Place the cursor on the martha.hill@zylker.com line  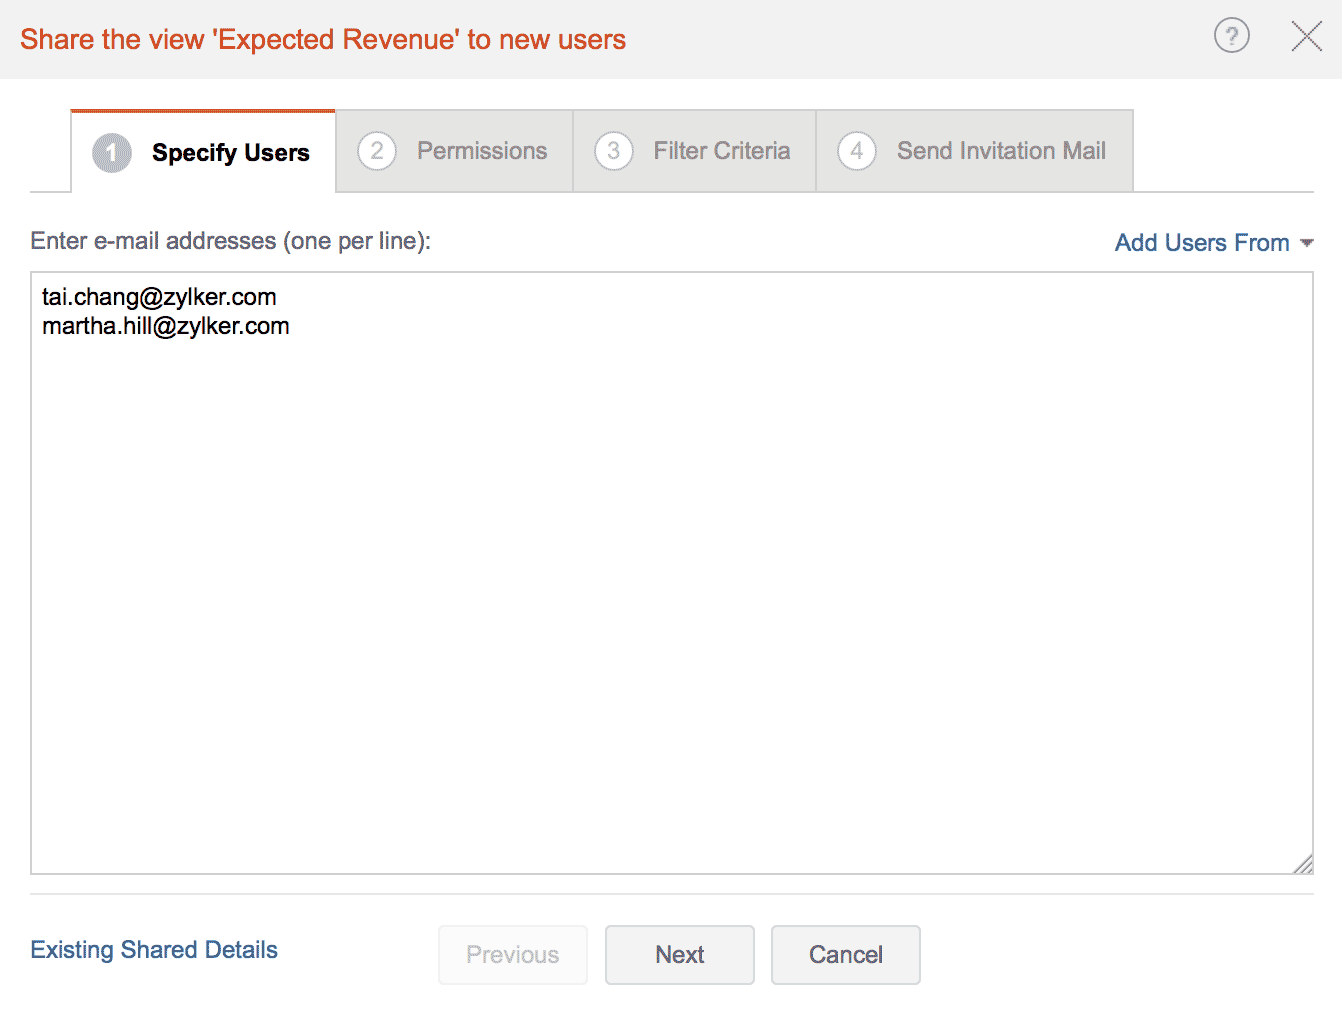click(x=166, y=326)
